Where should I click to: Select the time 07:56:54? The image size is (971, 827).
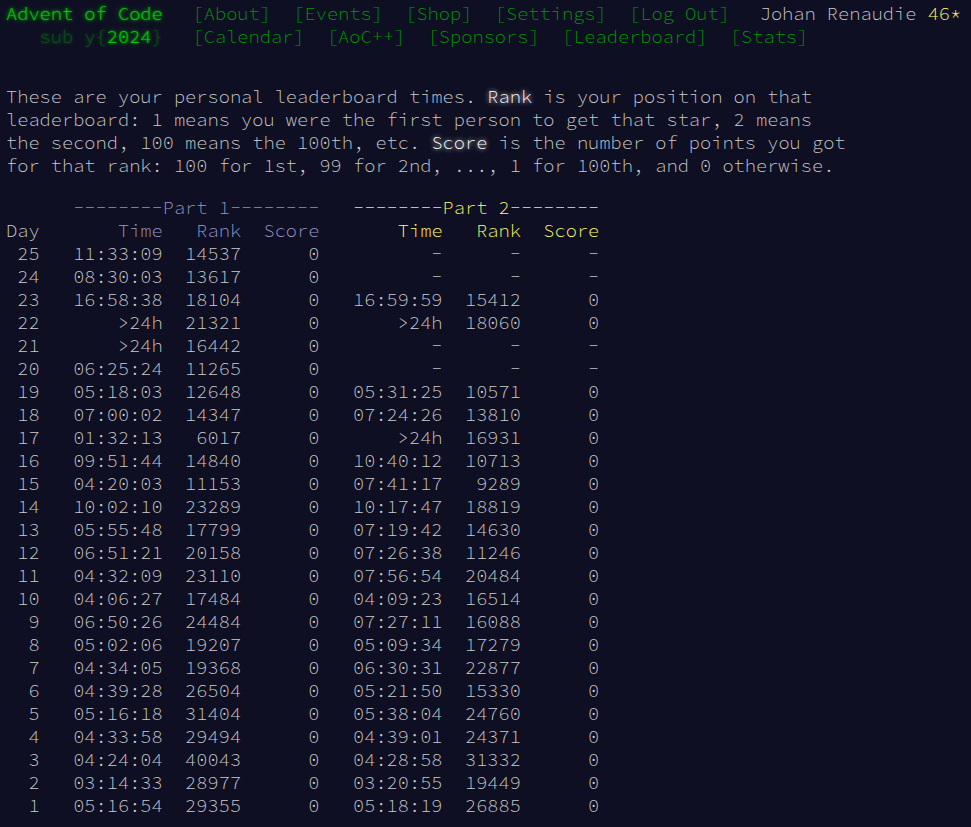coord(398,577)
